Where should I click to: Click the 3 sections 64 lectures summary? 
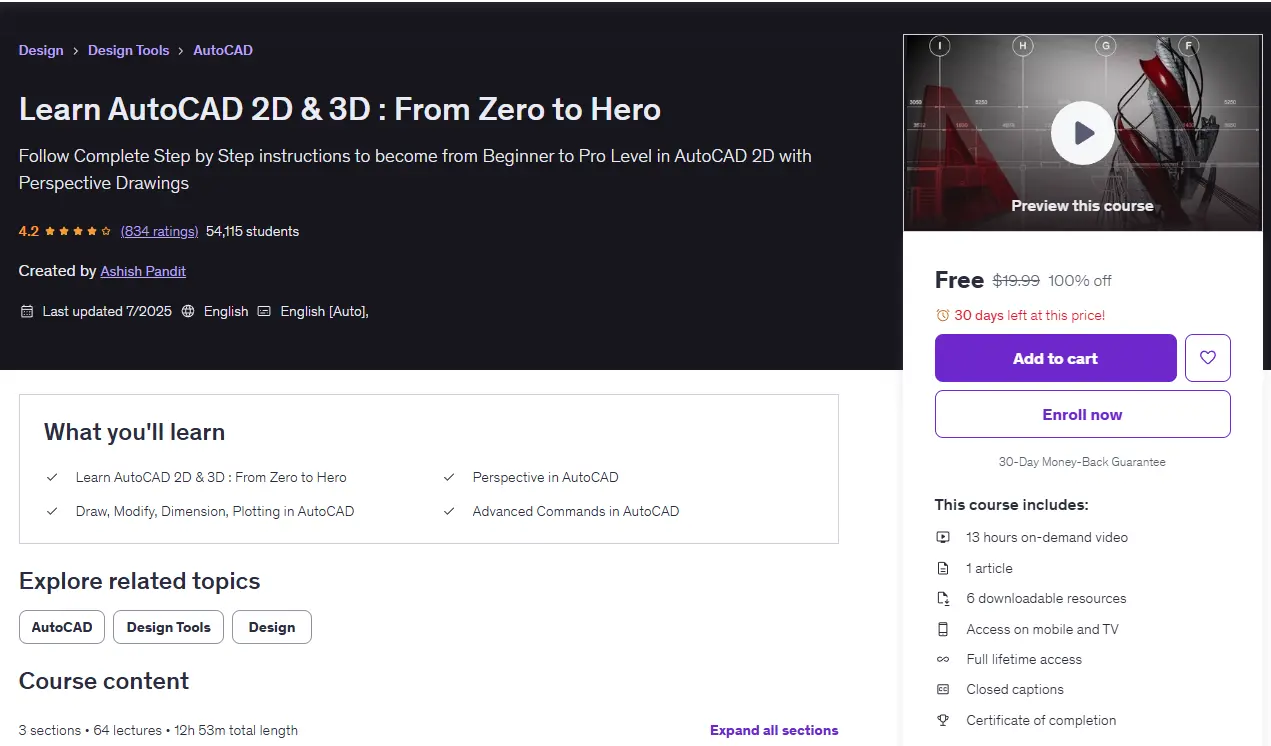tap(158, 730)
